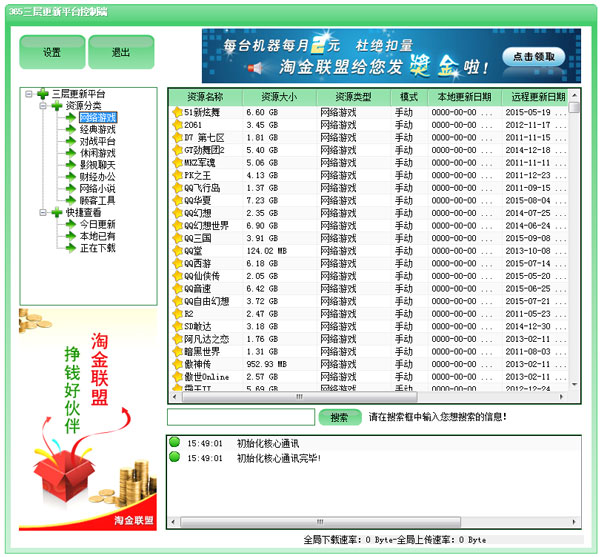Open 今日更新 quick view

(x=98, y=224)
